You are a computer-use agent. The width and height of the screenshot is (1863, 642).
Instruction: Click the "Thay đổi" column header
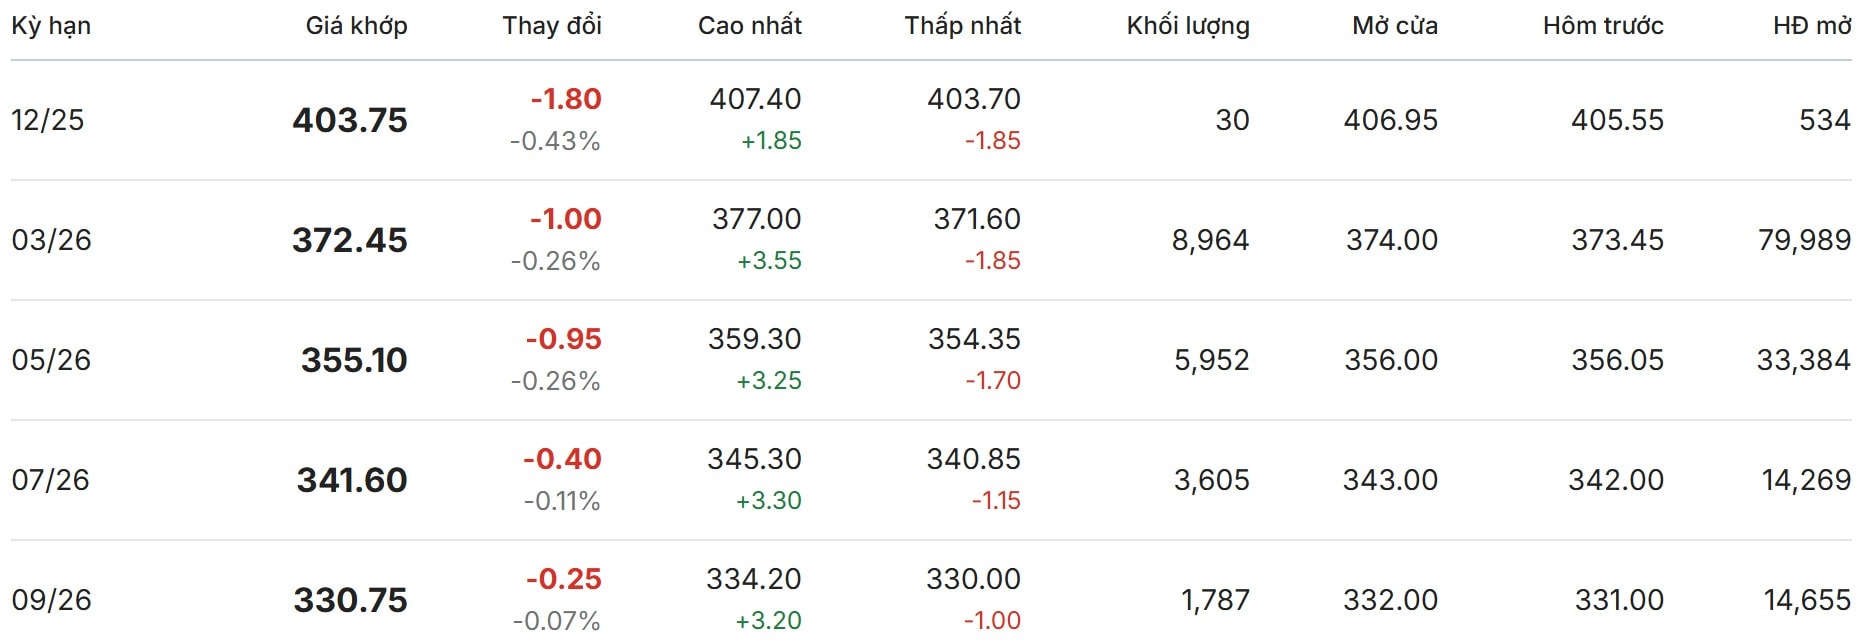[551, 26]
